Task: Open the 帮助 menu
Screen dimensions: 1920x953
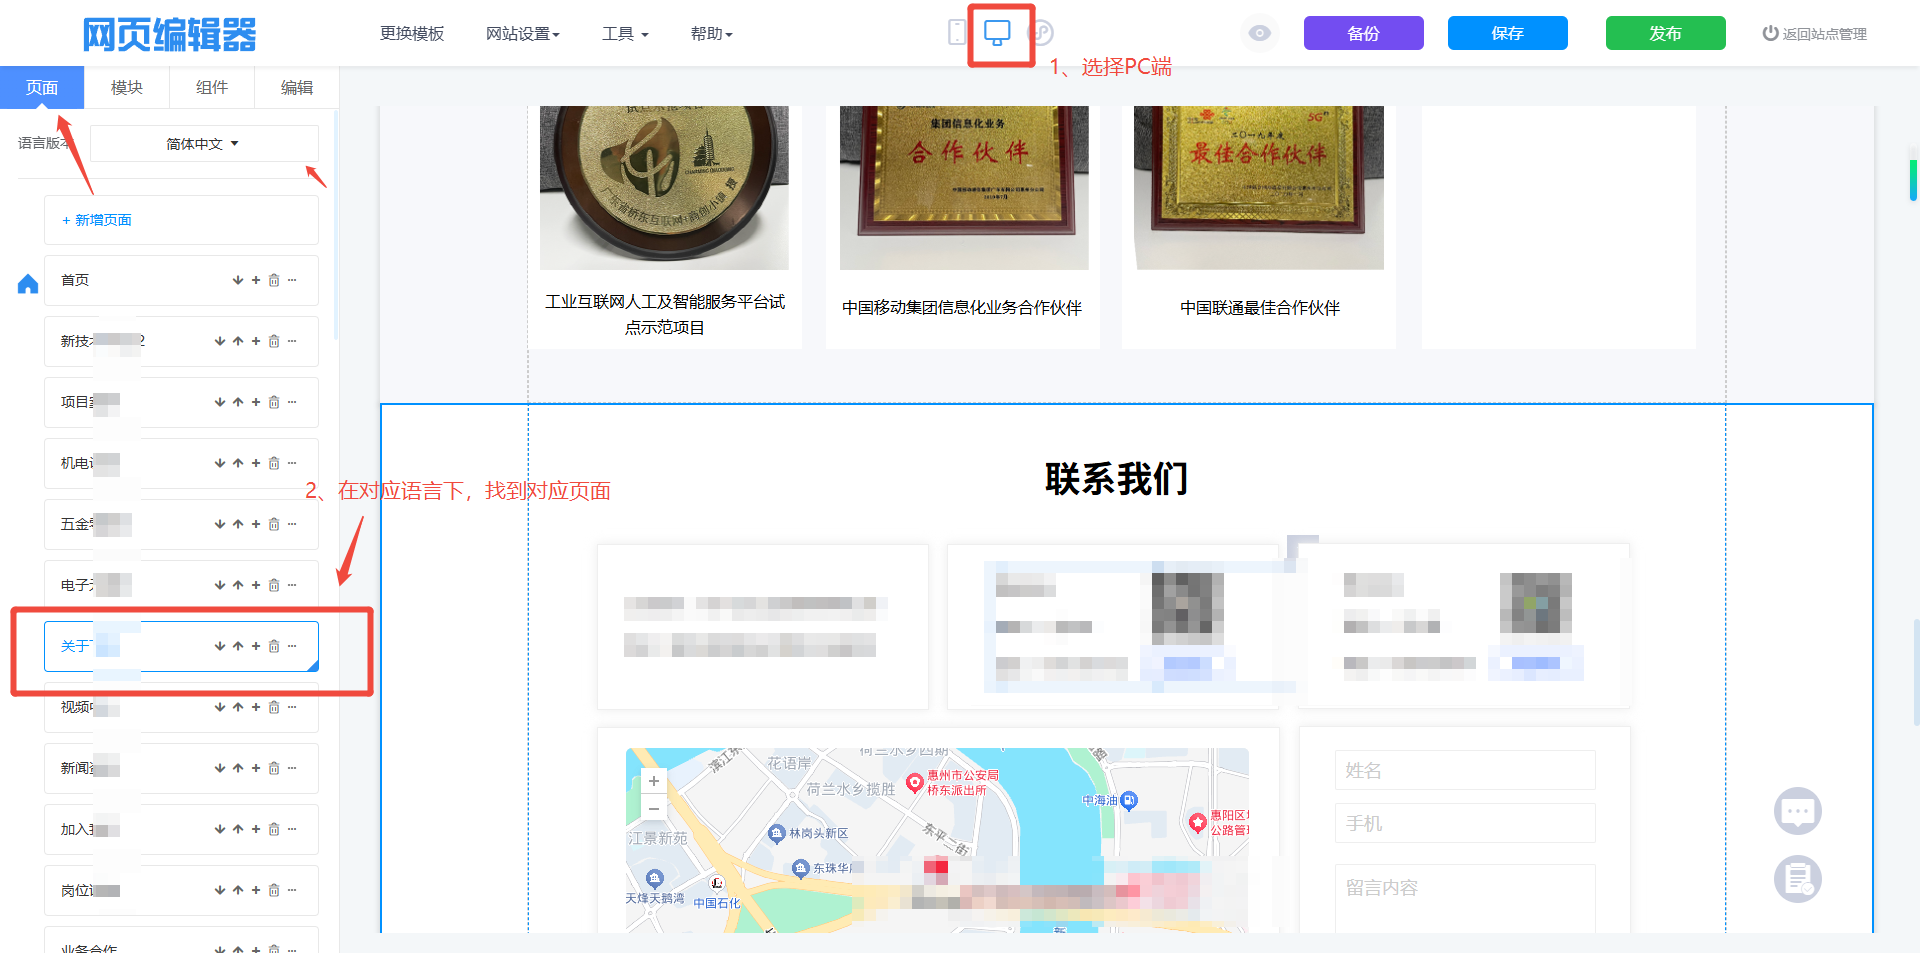Action: click(711, 34)
